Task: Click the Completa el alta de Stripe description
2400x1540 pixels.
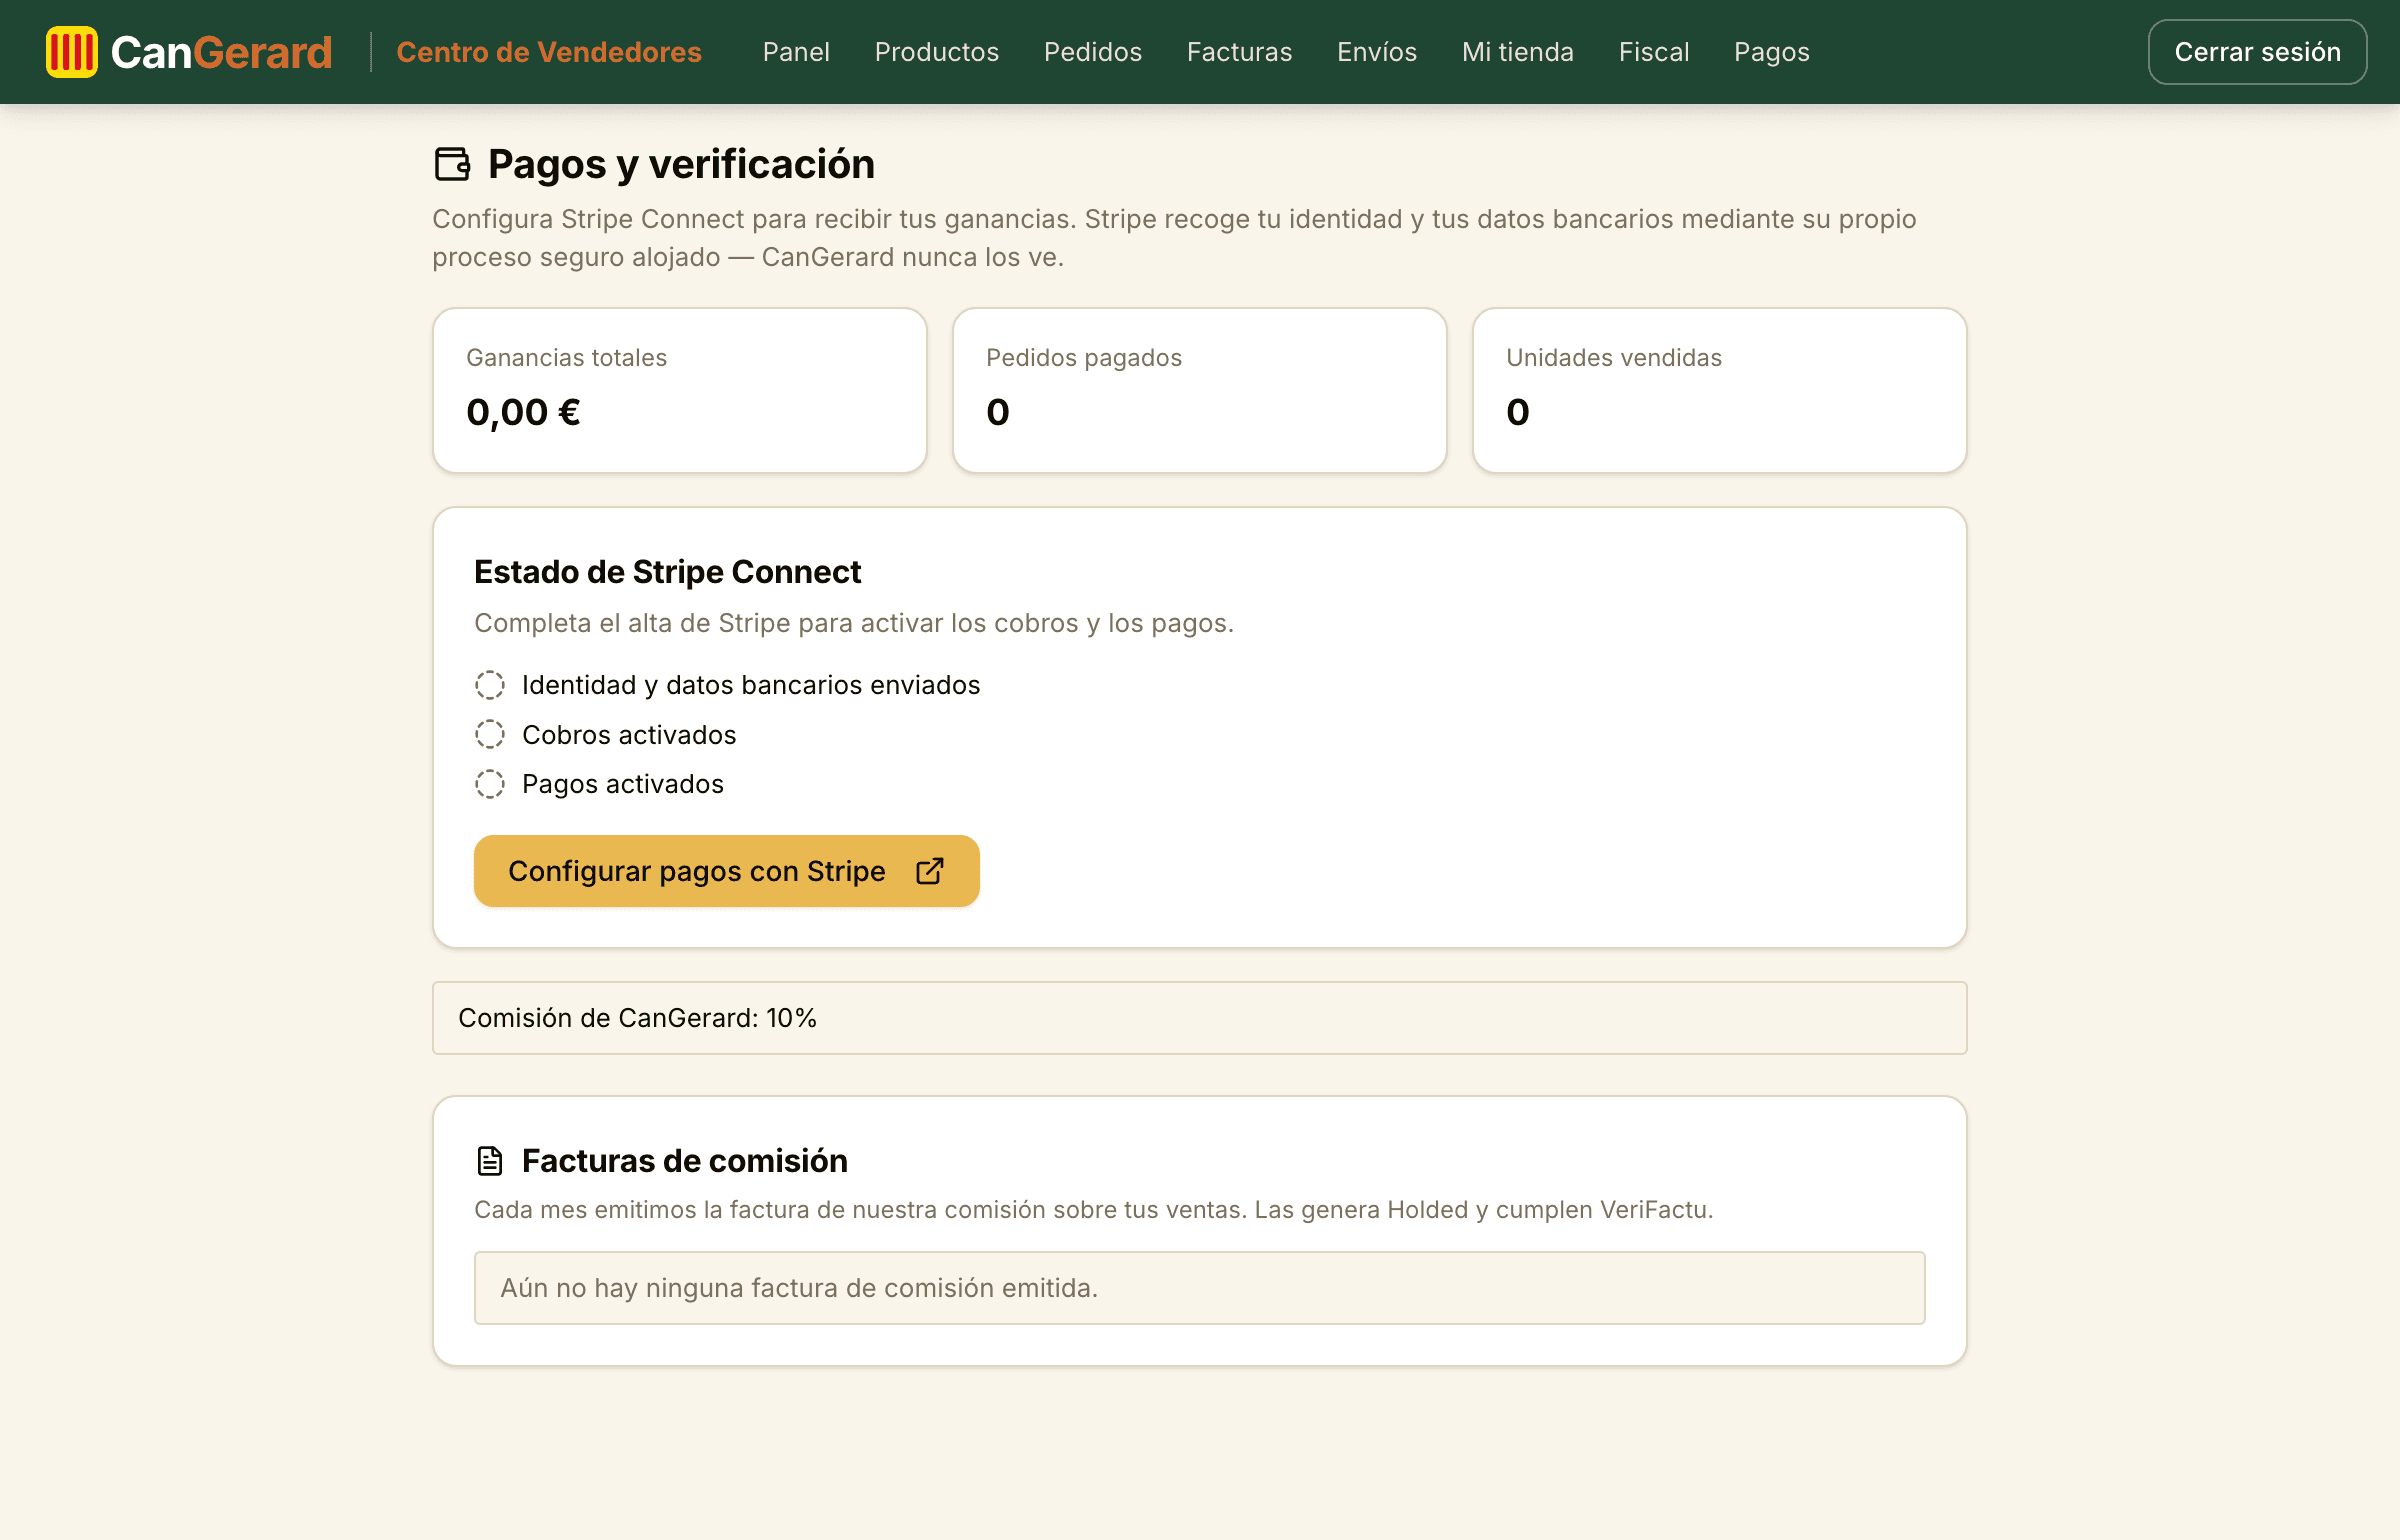Action: pos(854,623)
